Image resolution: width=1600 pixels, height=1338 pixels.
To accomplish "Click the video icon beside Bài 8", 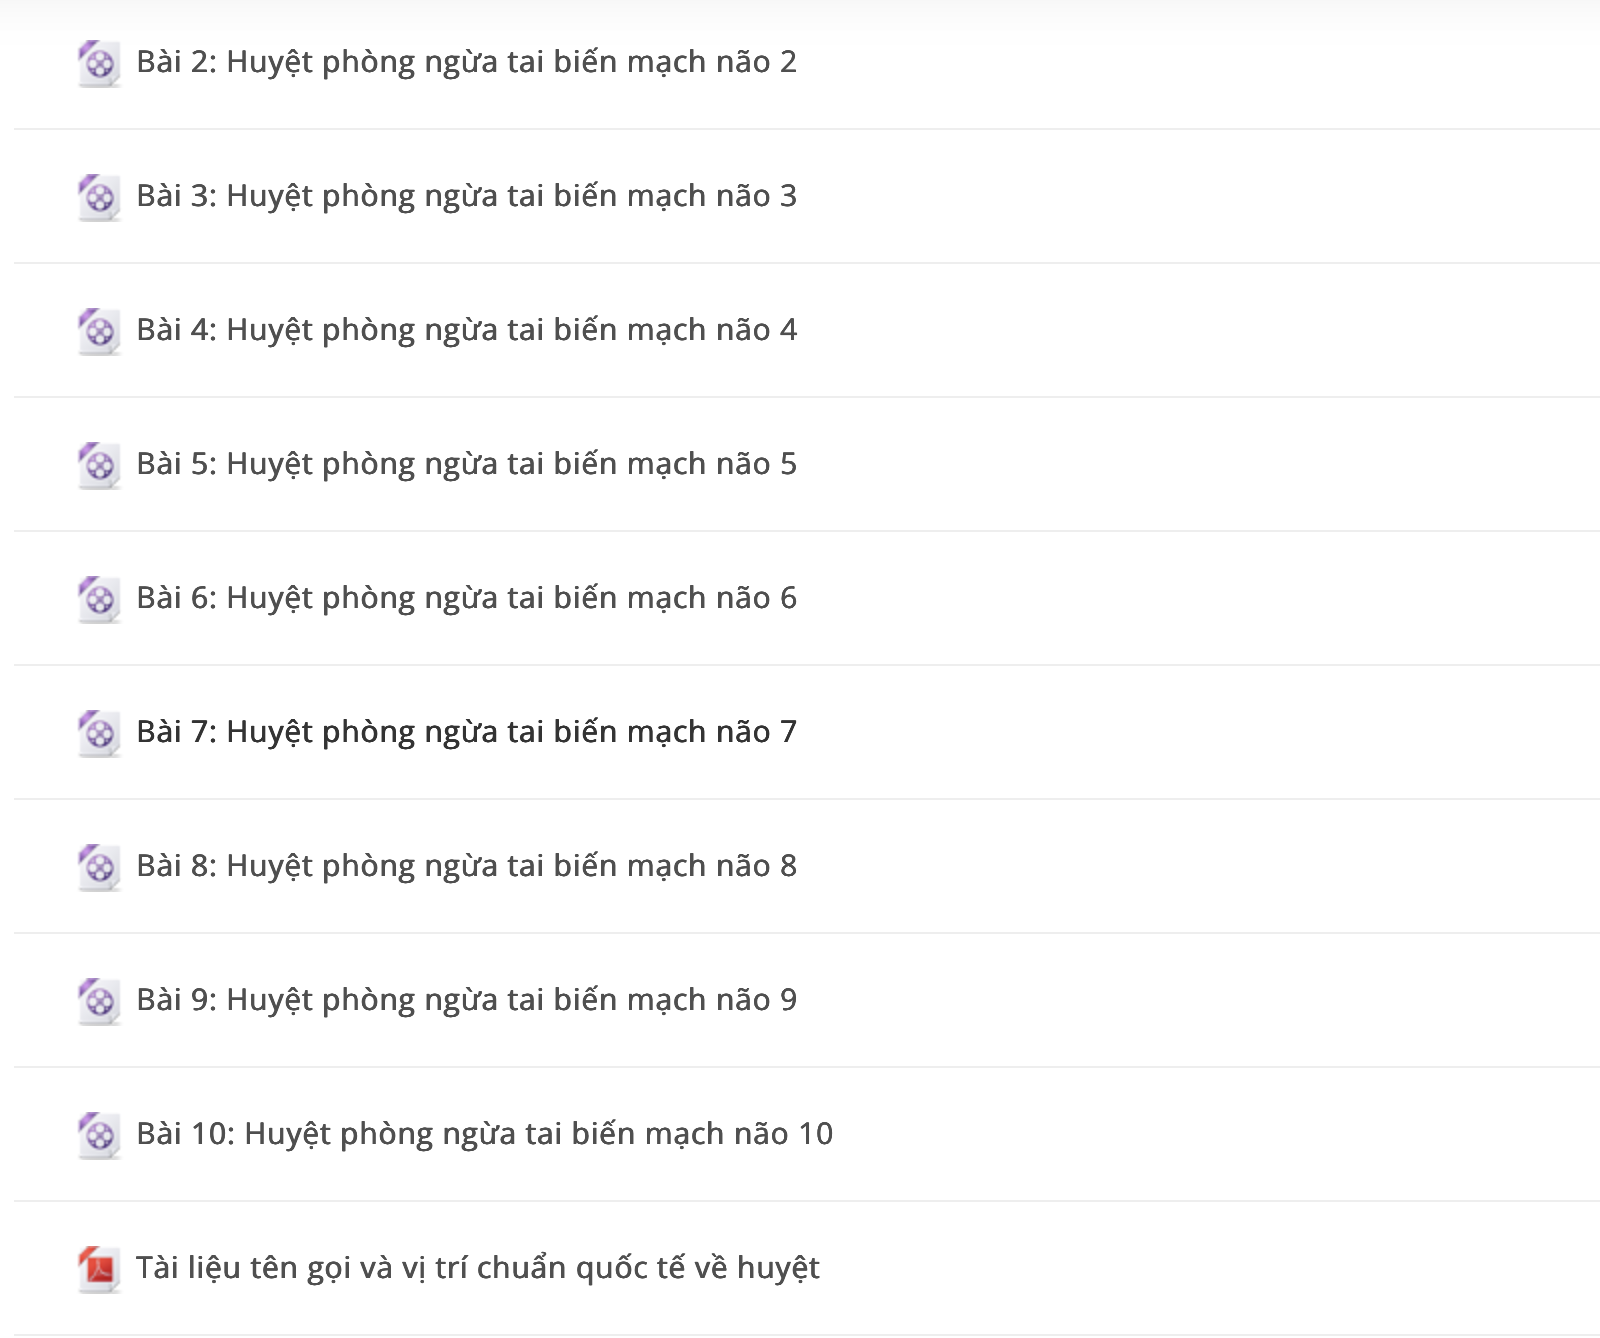I will [99, 868].
